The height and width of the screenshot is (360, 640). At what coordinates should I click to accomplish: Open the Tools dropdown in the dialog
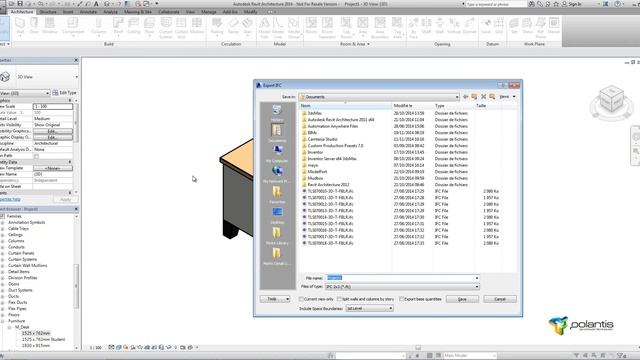pos(275,299)
